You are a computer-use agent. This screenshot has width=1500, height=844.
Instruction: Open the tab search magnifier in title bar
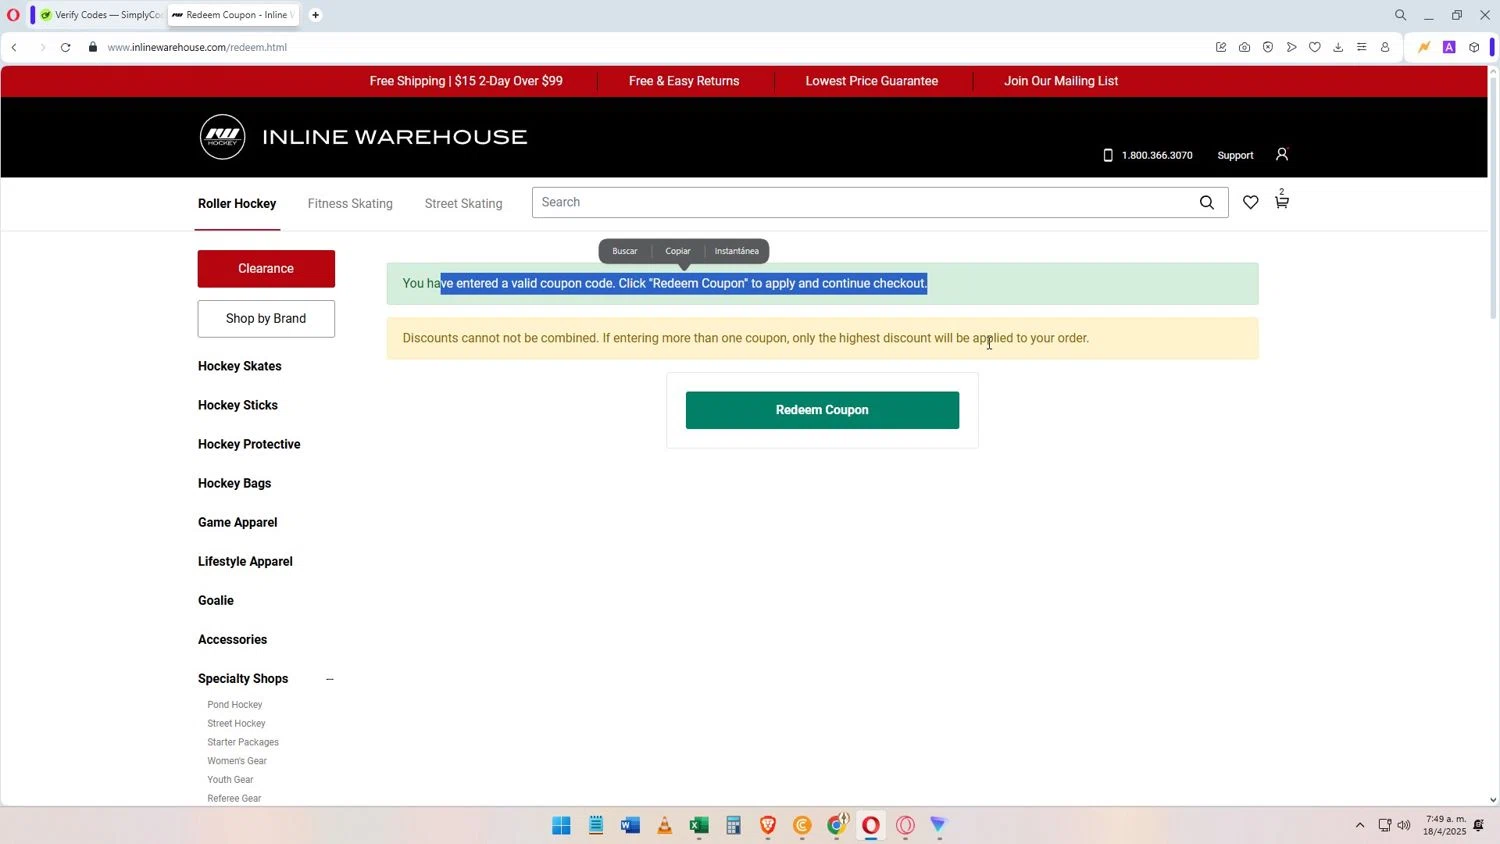(1400, 15)
